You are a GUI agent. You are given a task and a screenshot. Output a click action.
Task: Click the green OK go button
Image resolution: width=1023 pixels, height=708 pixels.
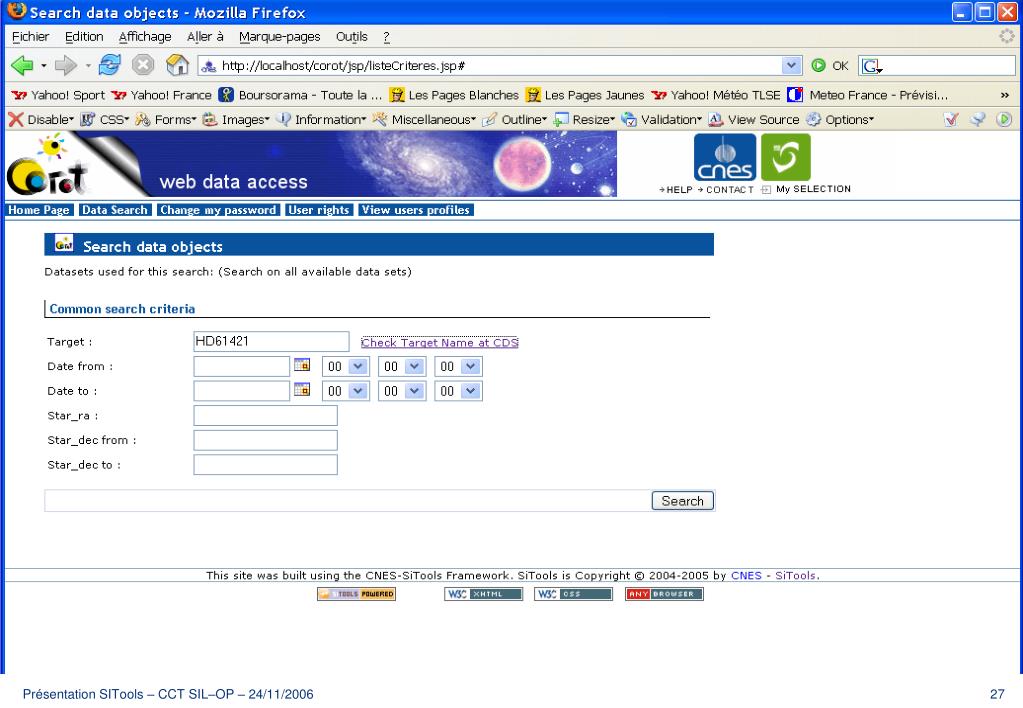coord(829,65)
